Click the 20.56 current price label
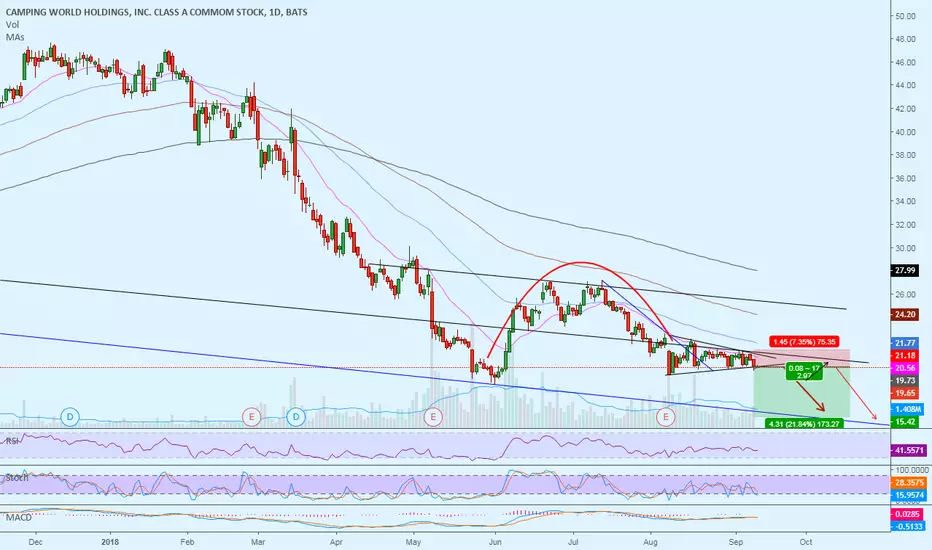This screenshot has height=550, width=932. pos(905,368)
